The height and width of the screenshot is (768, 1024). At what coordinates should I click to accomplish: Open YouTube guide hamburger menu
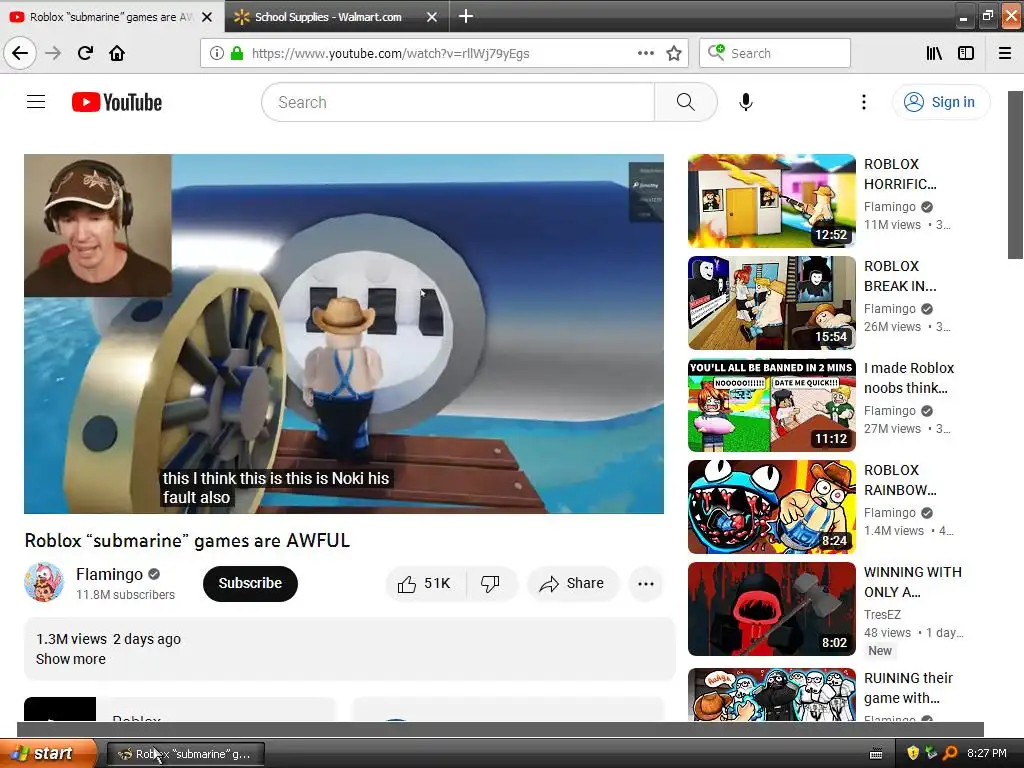click(36, 102)
